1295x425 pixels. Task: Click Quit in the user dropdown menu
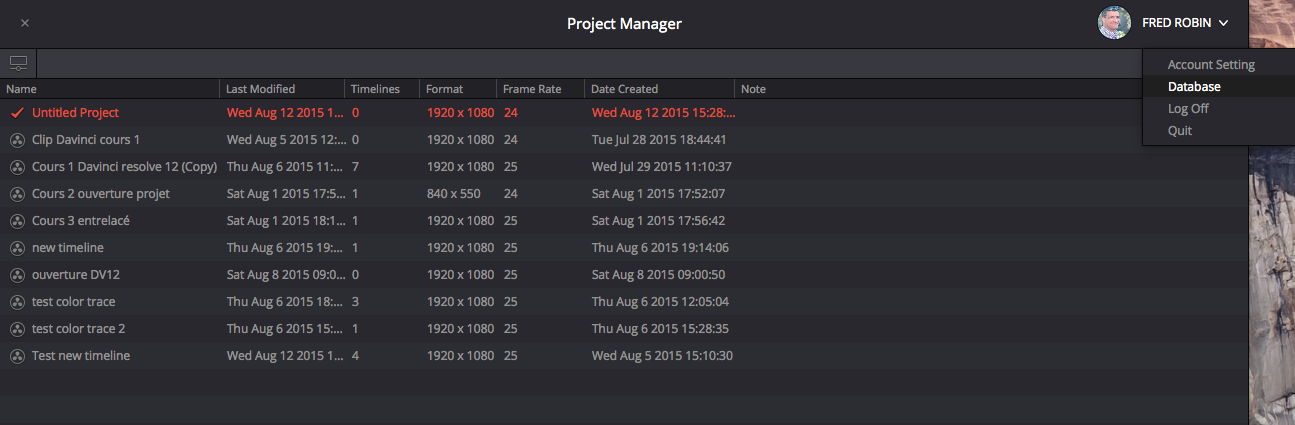[1180, 131]
